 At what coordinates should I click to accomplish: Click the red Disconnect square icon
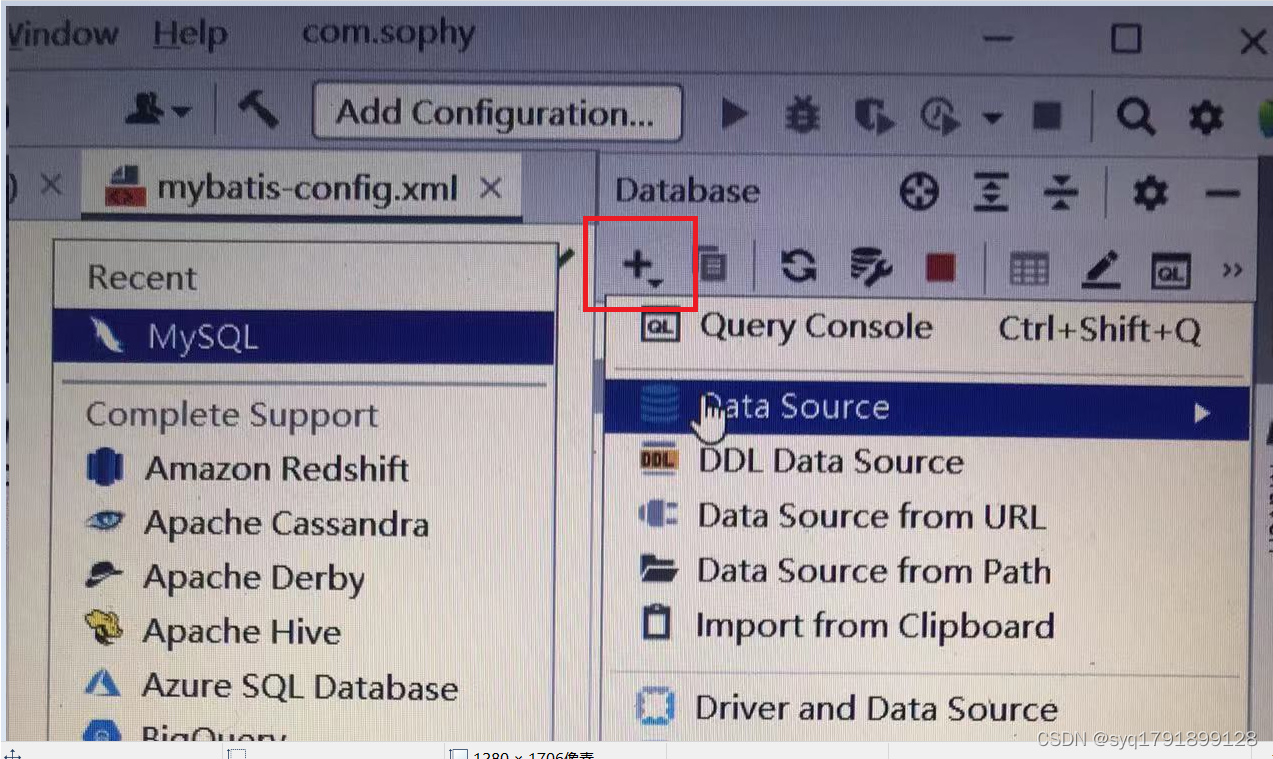point(940,268)
